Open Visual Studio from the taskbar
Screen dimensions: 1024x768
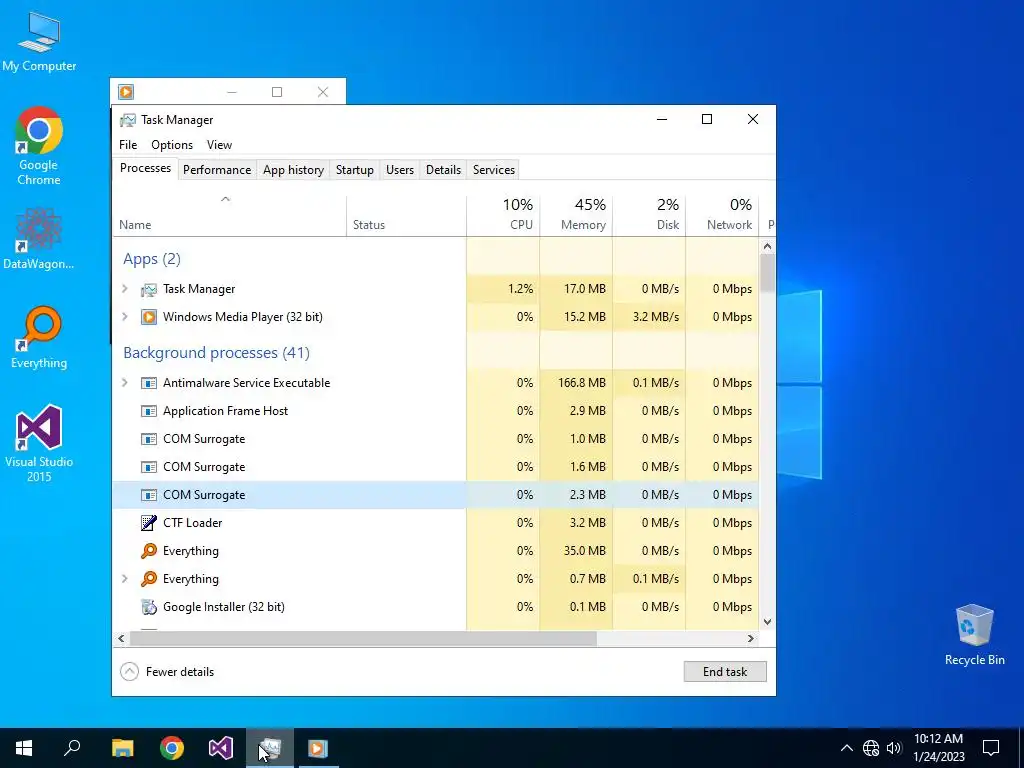tap(221, 748)
